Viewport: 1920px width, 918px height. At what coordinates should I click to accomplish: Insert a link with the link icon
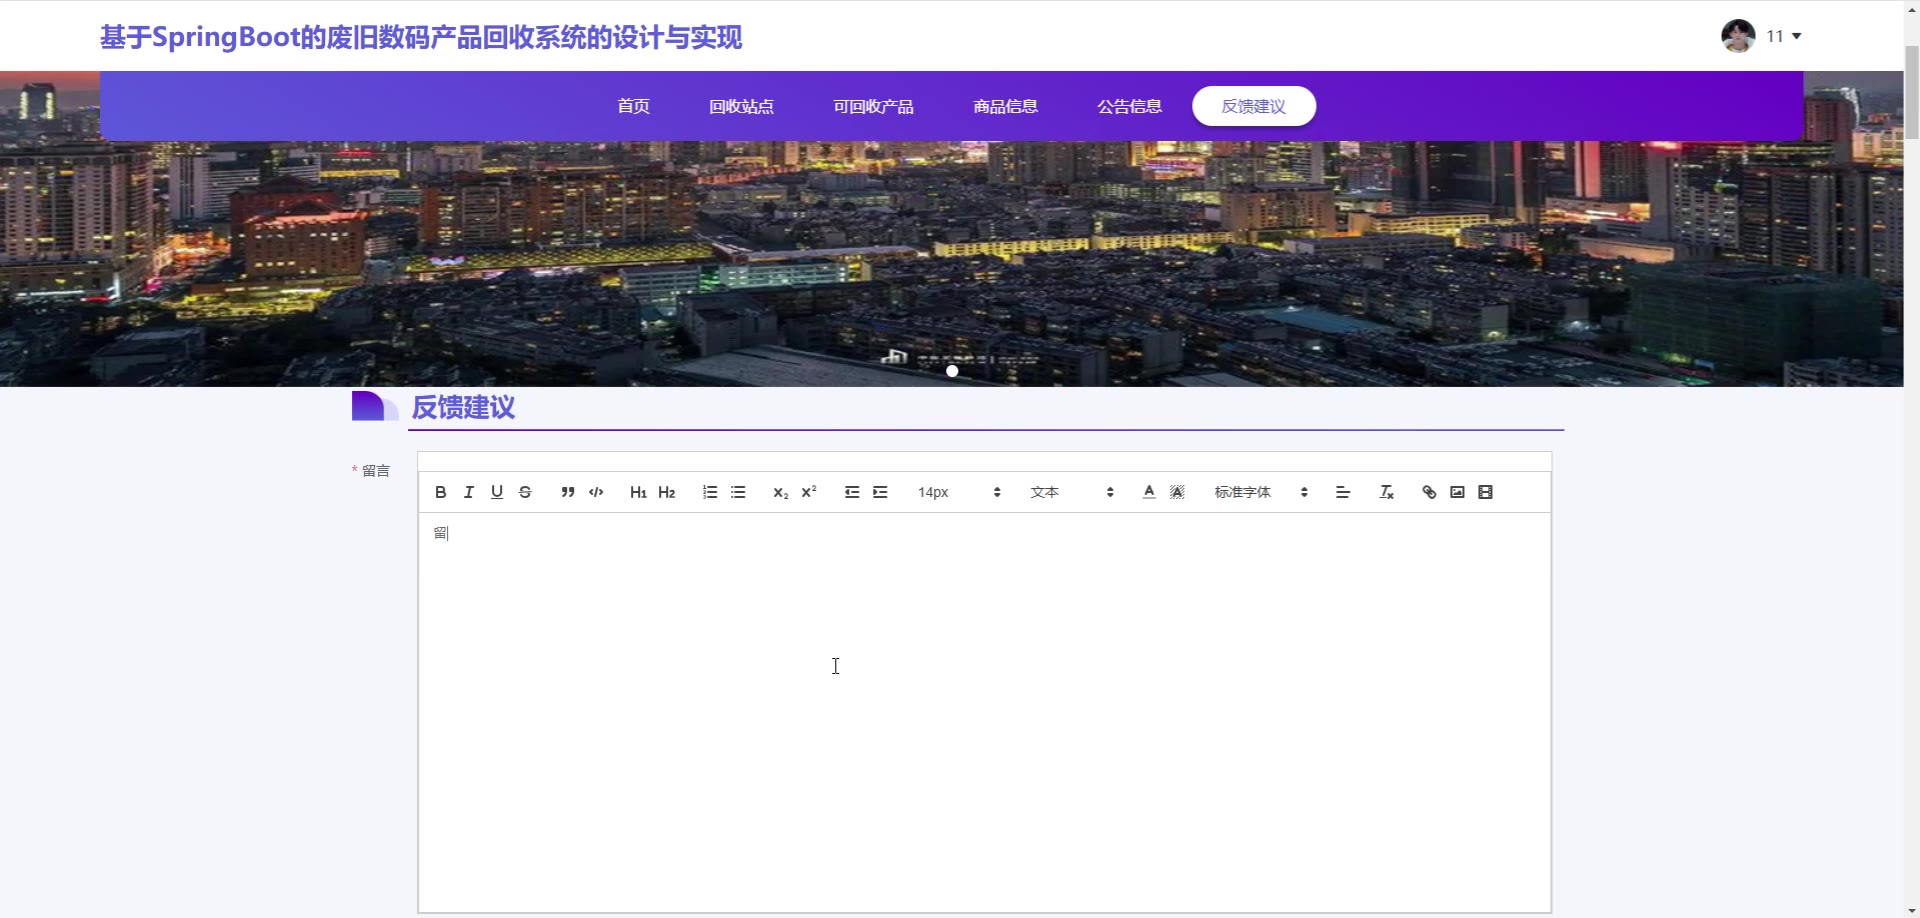[1429, 492]
